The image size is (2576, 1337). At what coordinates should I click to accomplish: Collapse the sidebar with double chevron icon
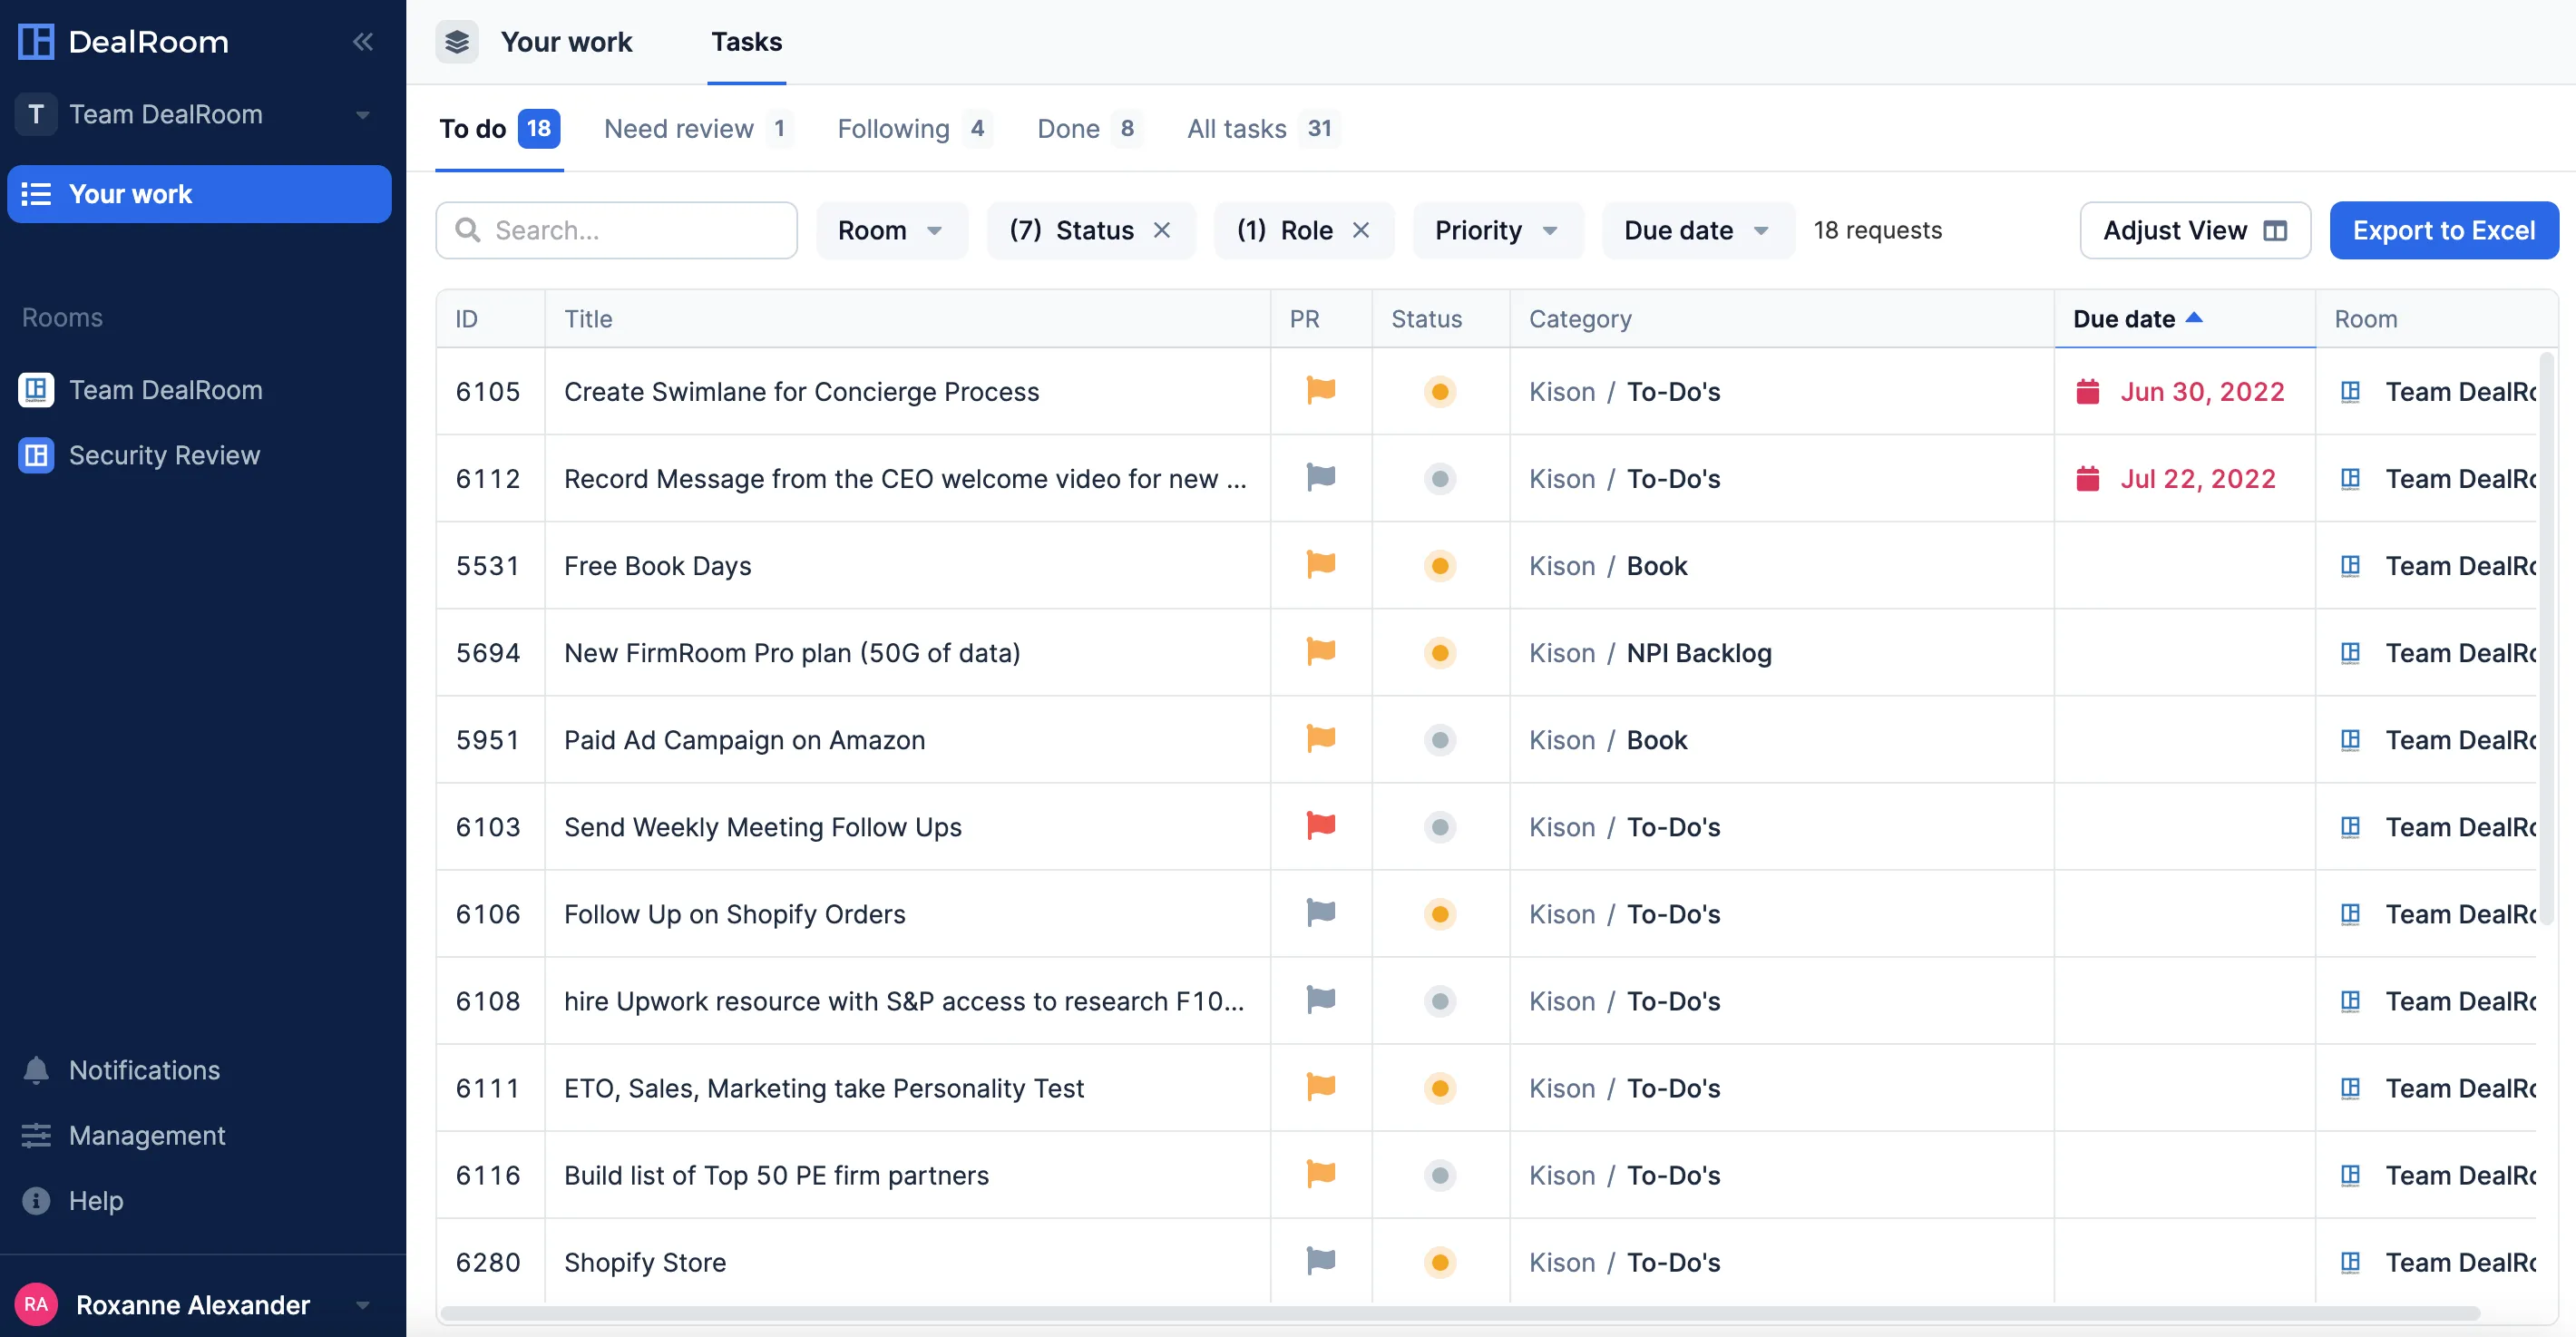(362, 41)
